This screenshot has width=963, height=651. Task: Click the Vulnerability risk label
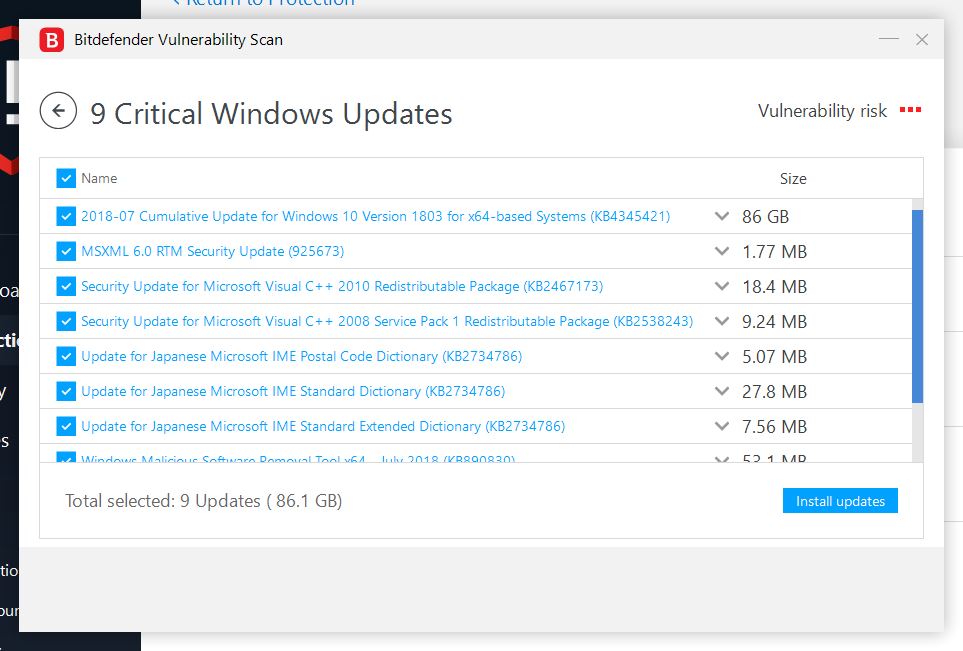point(822,111)
